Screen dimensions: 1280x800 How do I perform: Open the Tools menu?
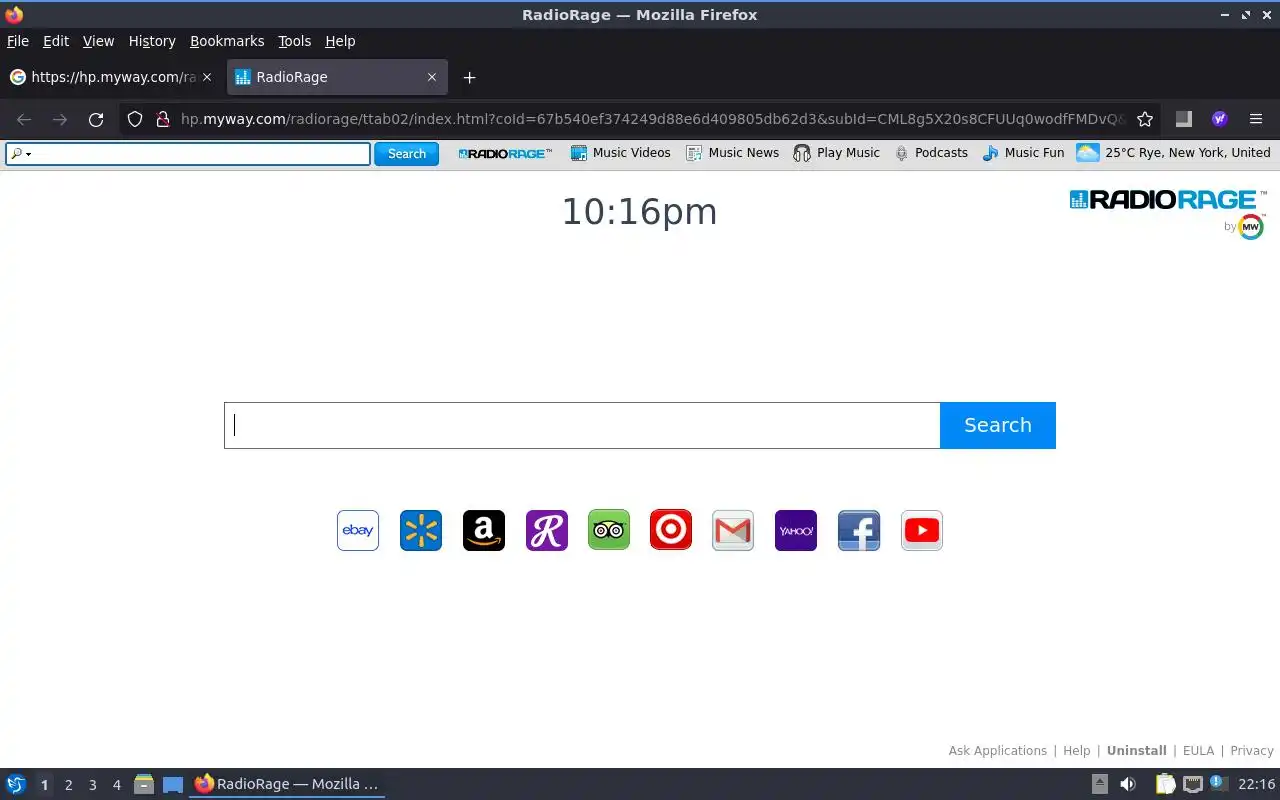pyautogui.click(x=295, y=41)
